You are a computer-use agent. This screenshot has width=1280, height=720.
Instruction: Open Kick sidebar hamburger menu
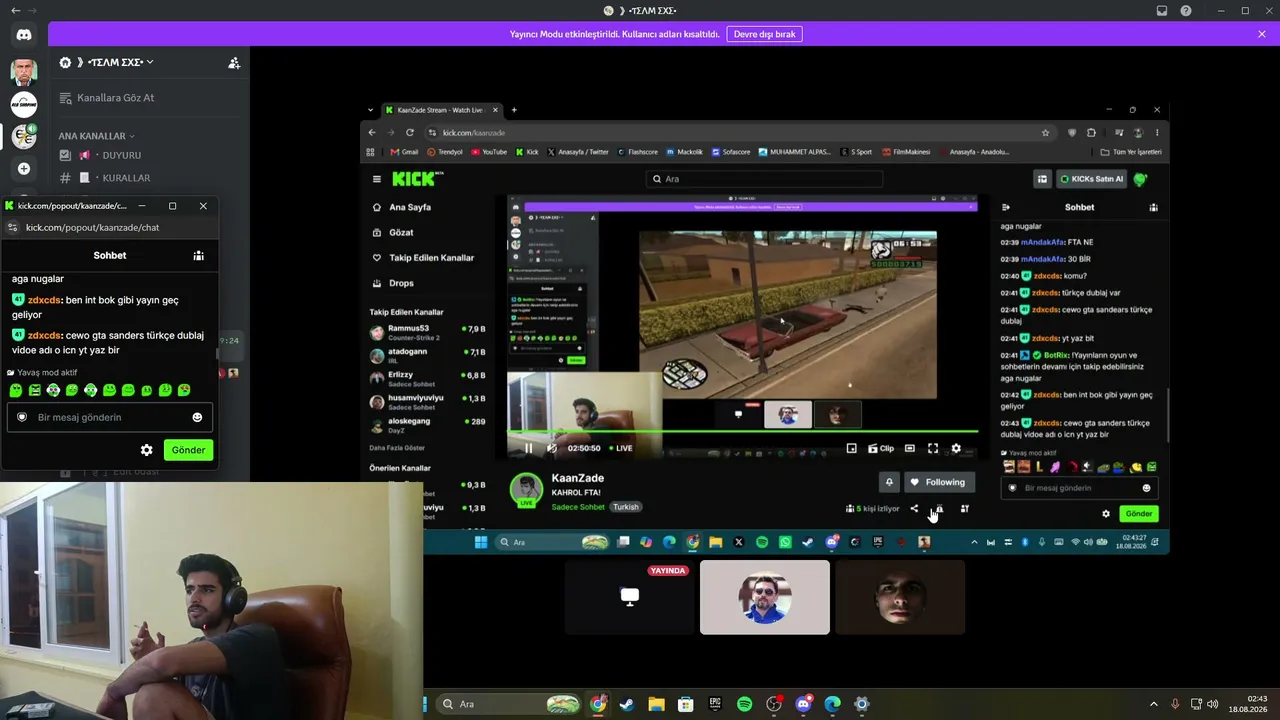click(x=377, y=179)
